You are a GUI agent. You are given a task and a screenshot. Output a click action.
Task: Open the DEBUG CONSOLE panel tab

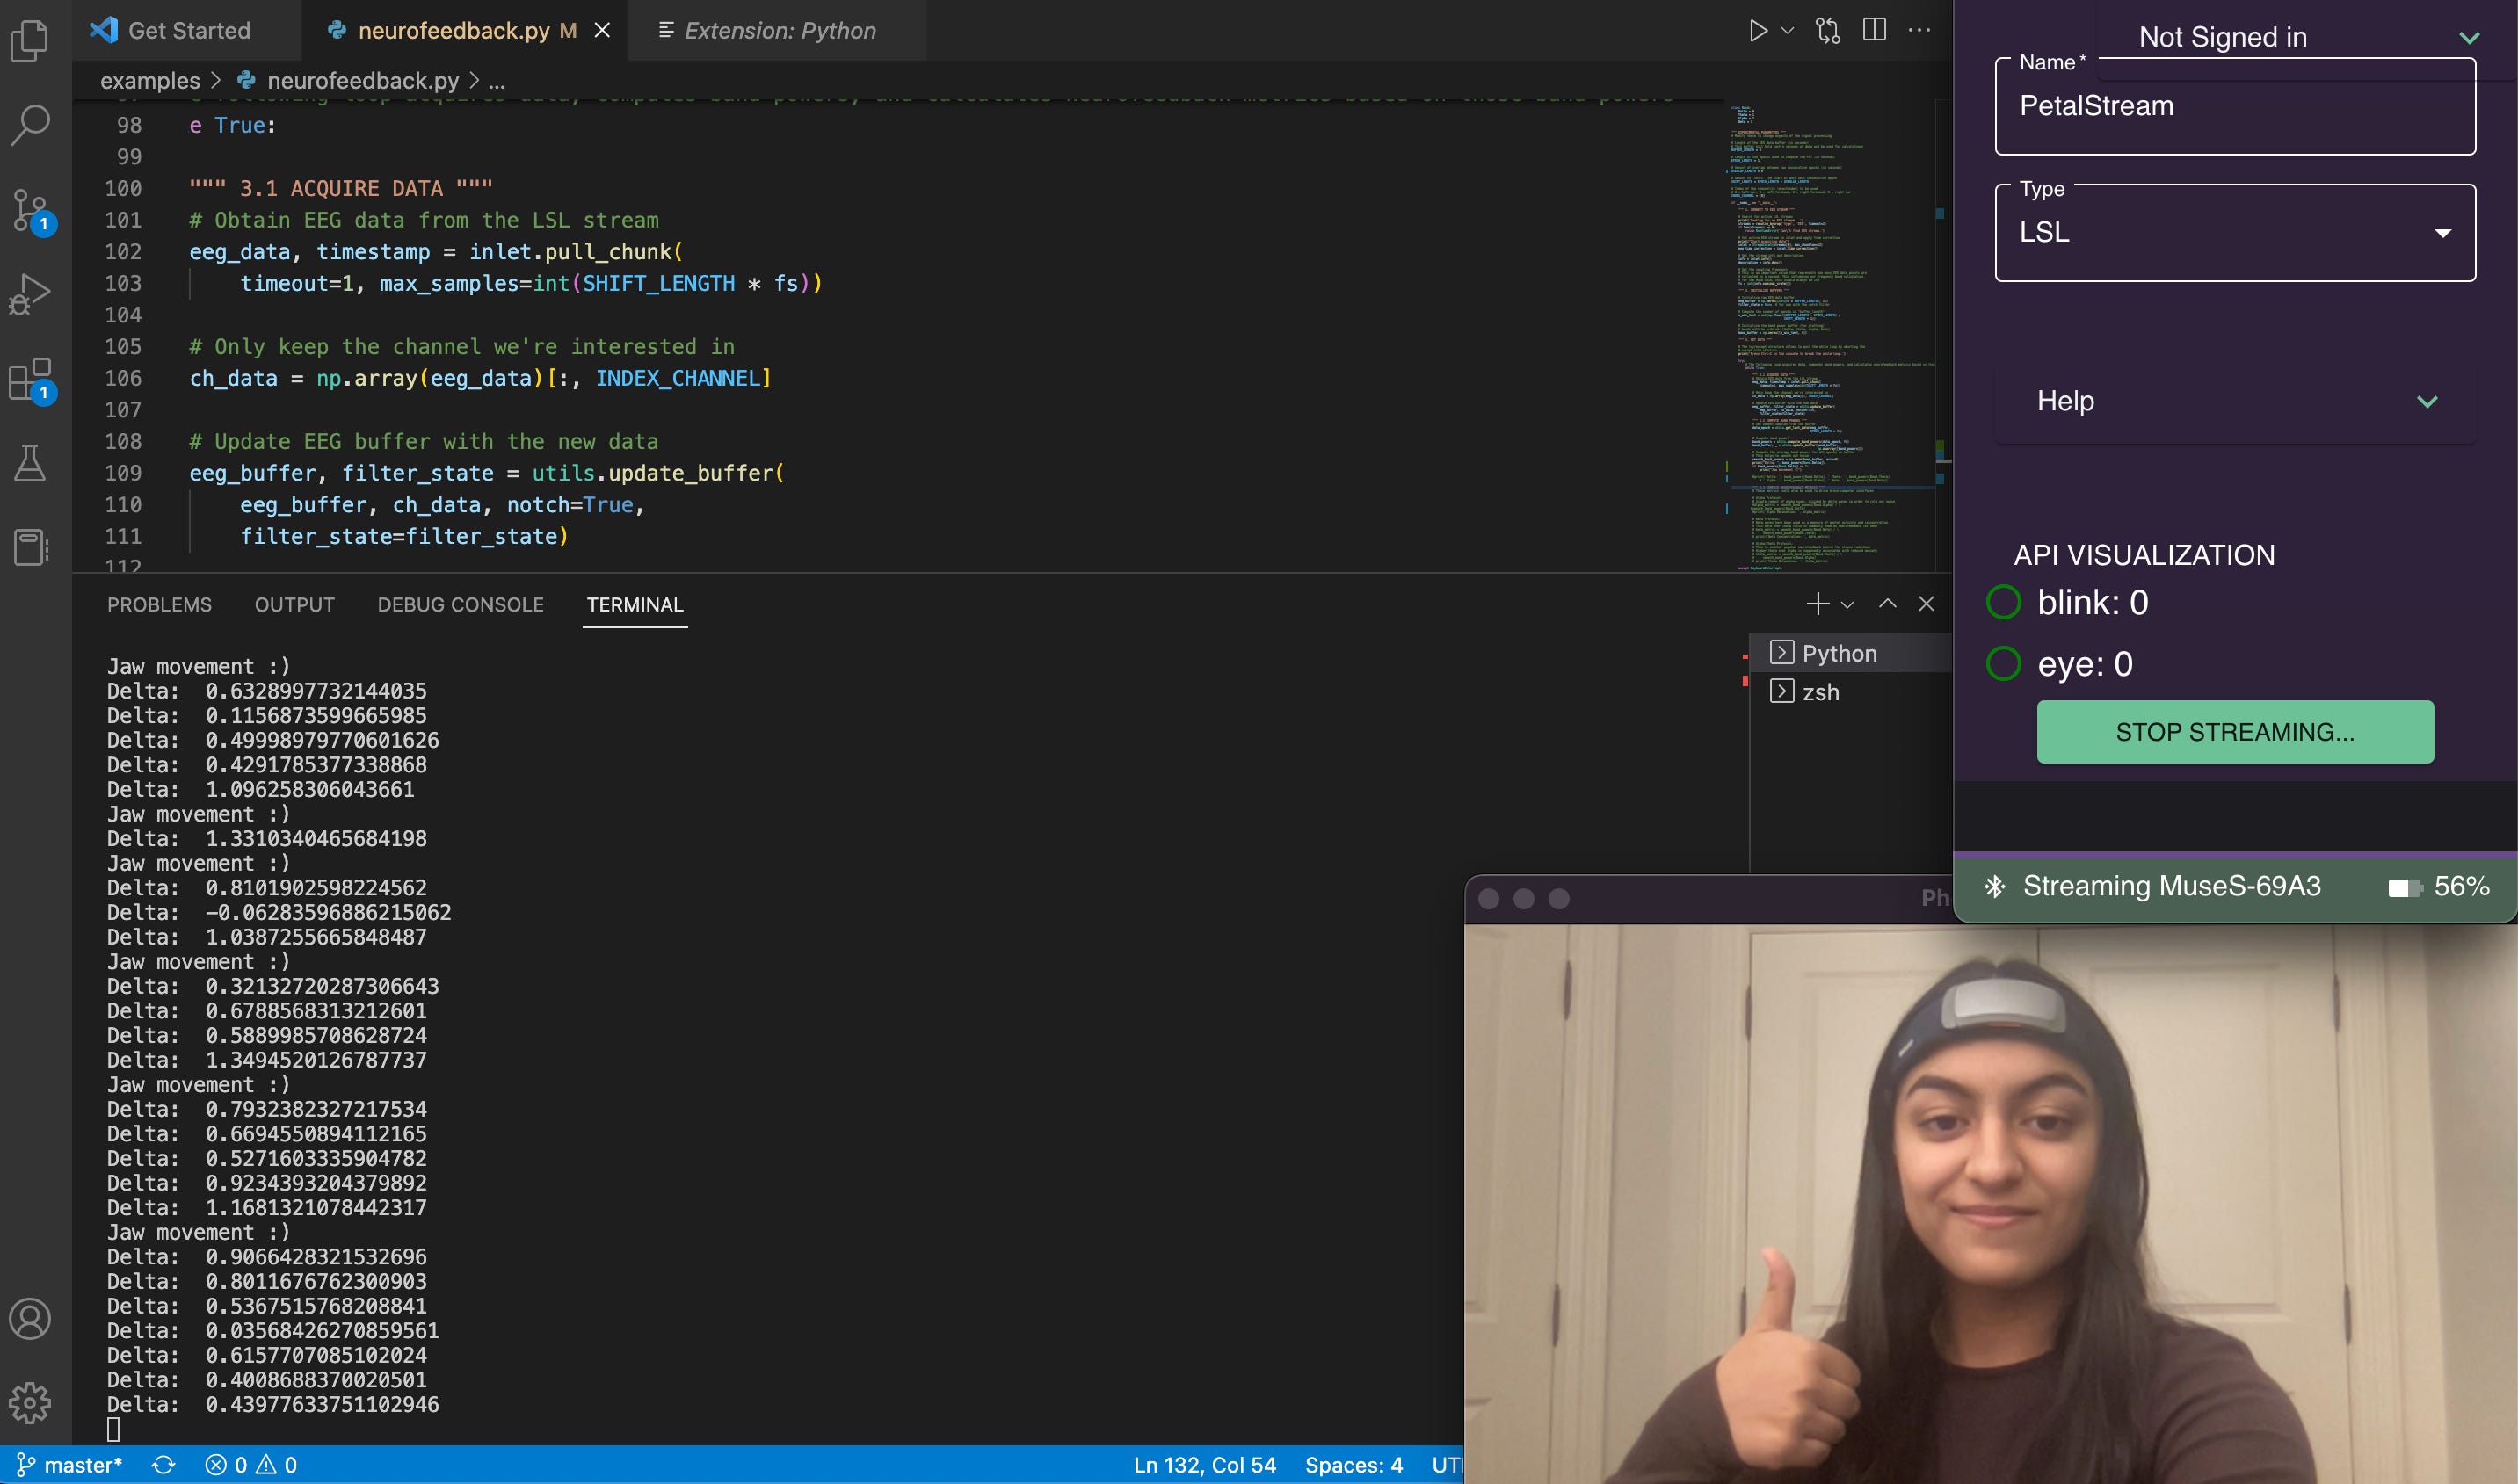(x=461, y=604)
